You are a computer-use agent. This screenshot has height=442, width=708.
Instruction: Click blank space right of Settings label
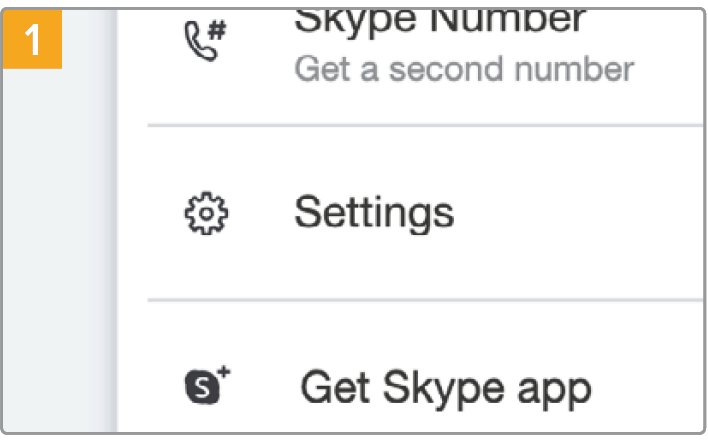point(580,212)
